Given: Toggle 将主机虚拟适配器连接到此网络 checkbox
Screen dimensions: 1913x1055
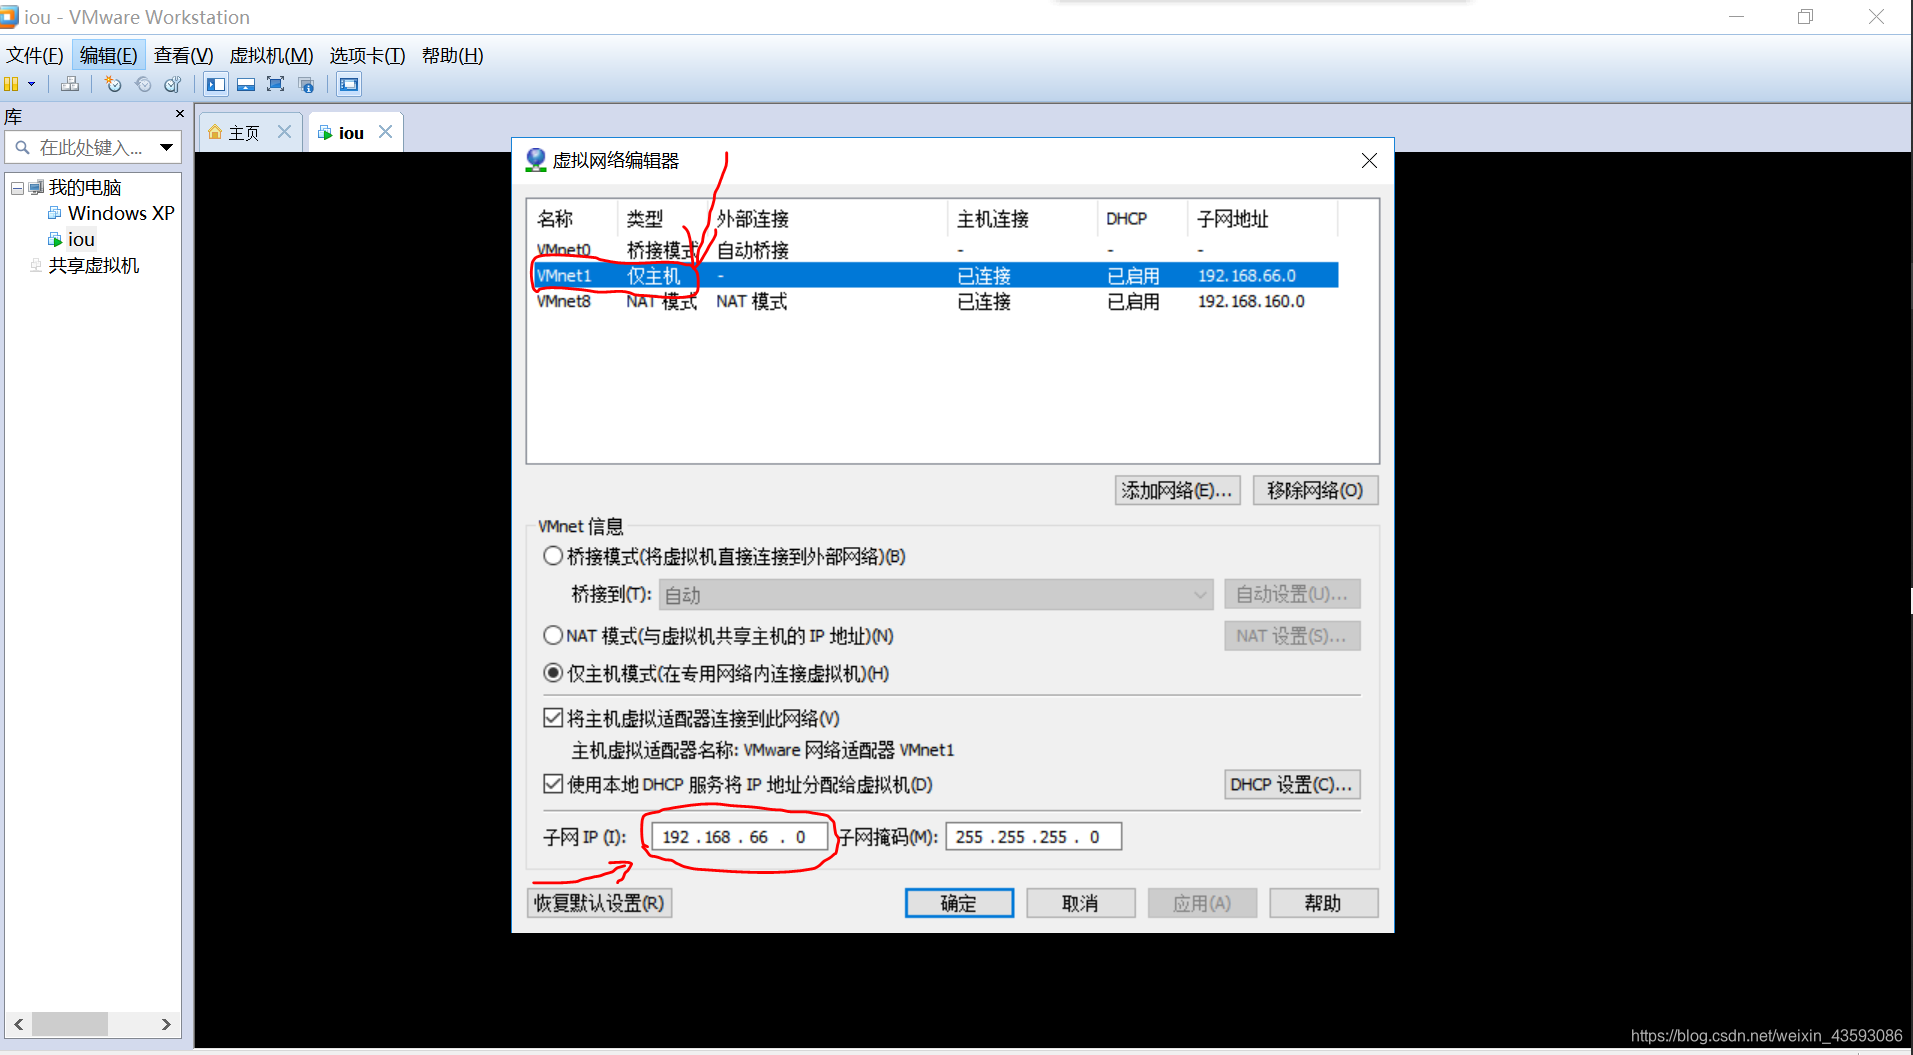Looking at the screenshot, I should (553, 718).
